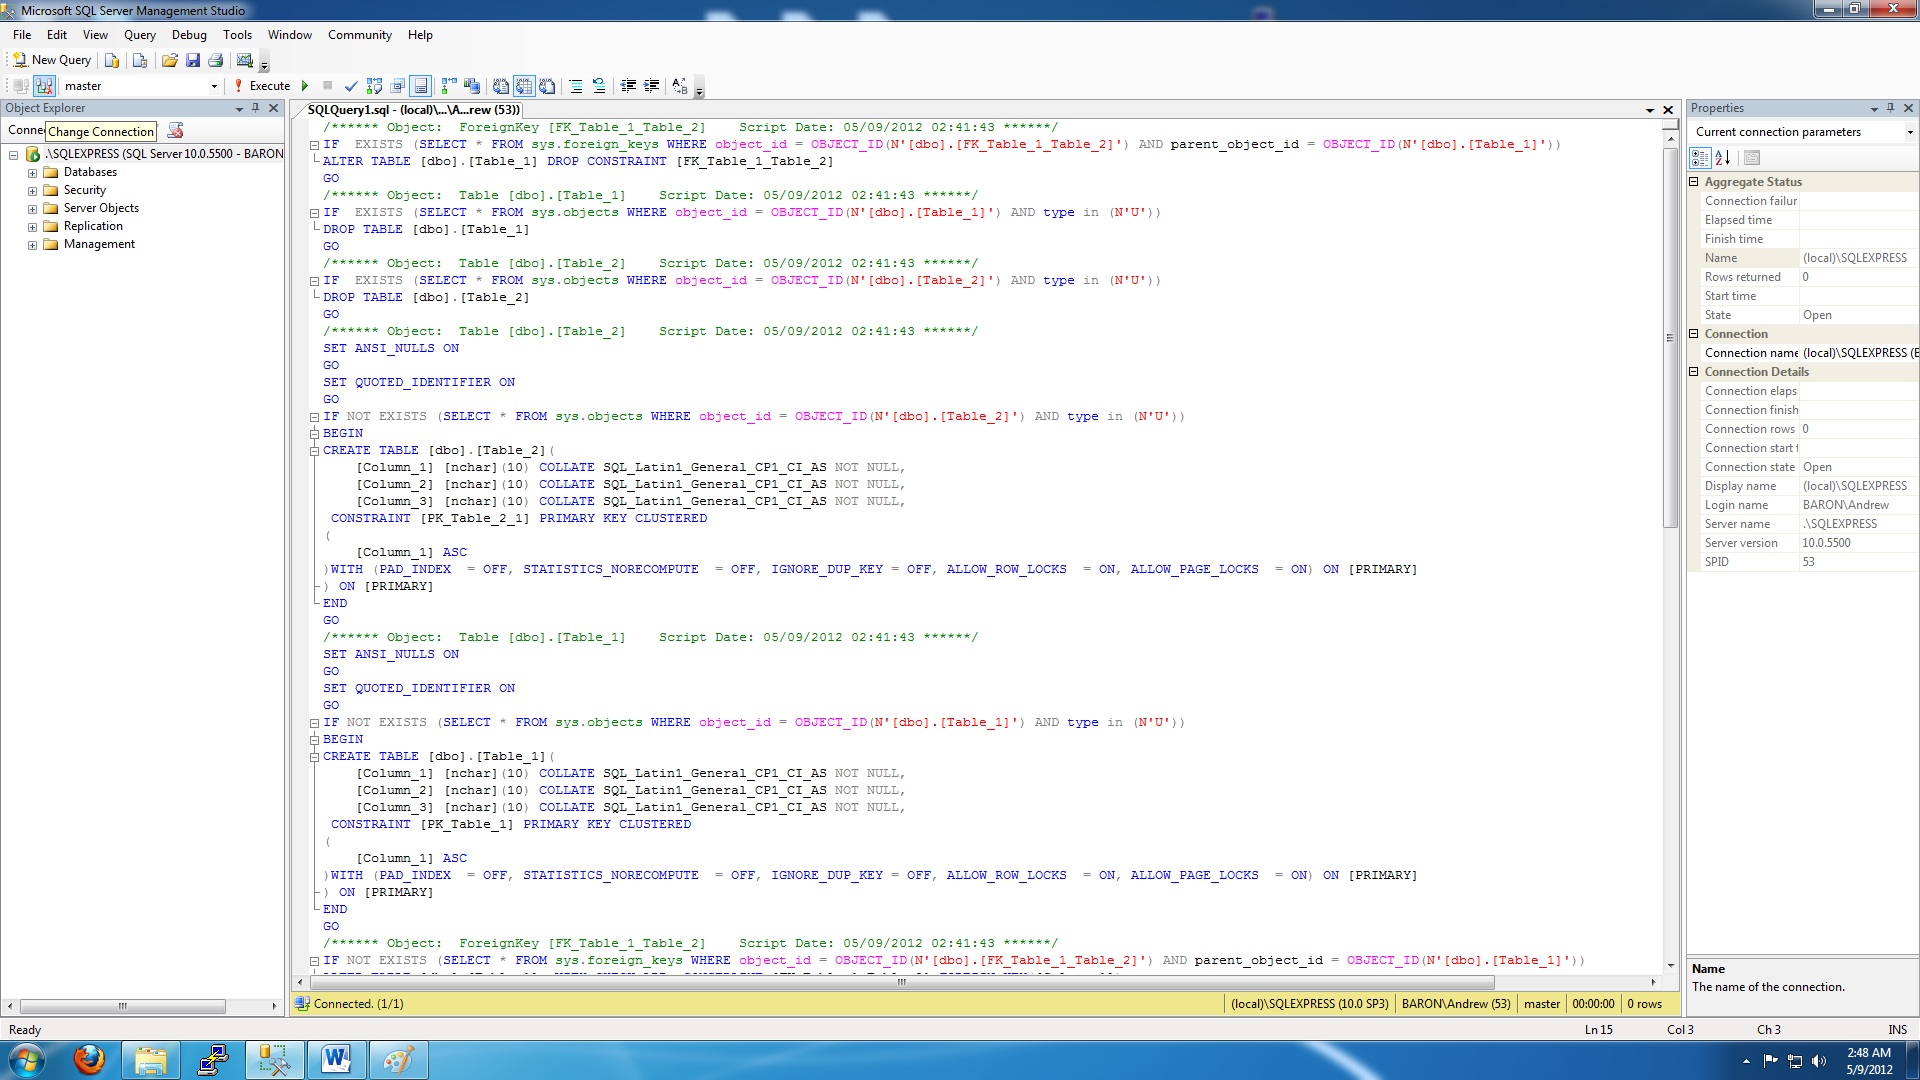Click the Save query icon

click(194, 59)
